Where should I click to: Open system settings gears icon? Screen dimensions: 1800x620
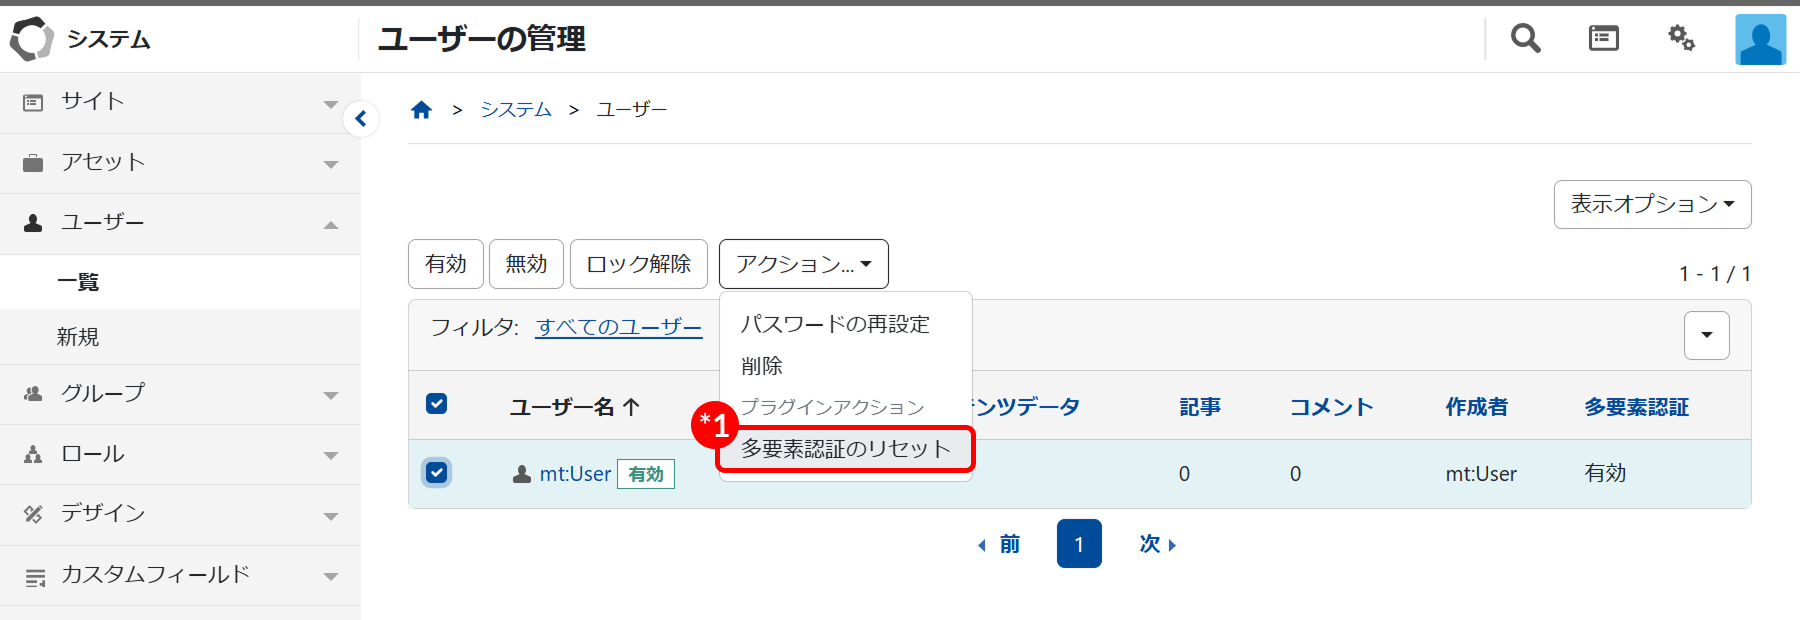click(x=1681, y=38)
